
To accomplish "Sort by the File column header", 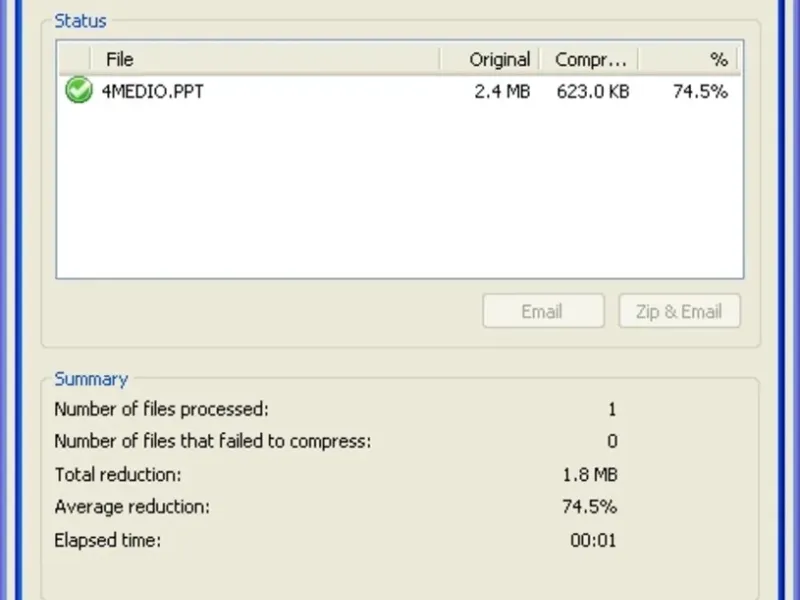I will point(120,60).
